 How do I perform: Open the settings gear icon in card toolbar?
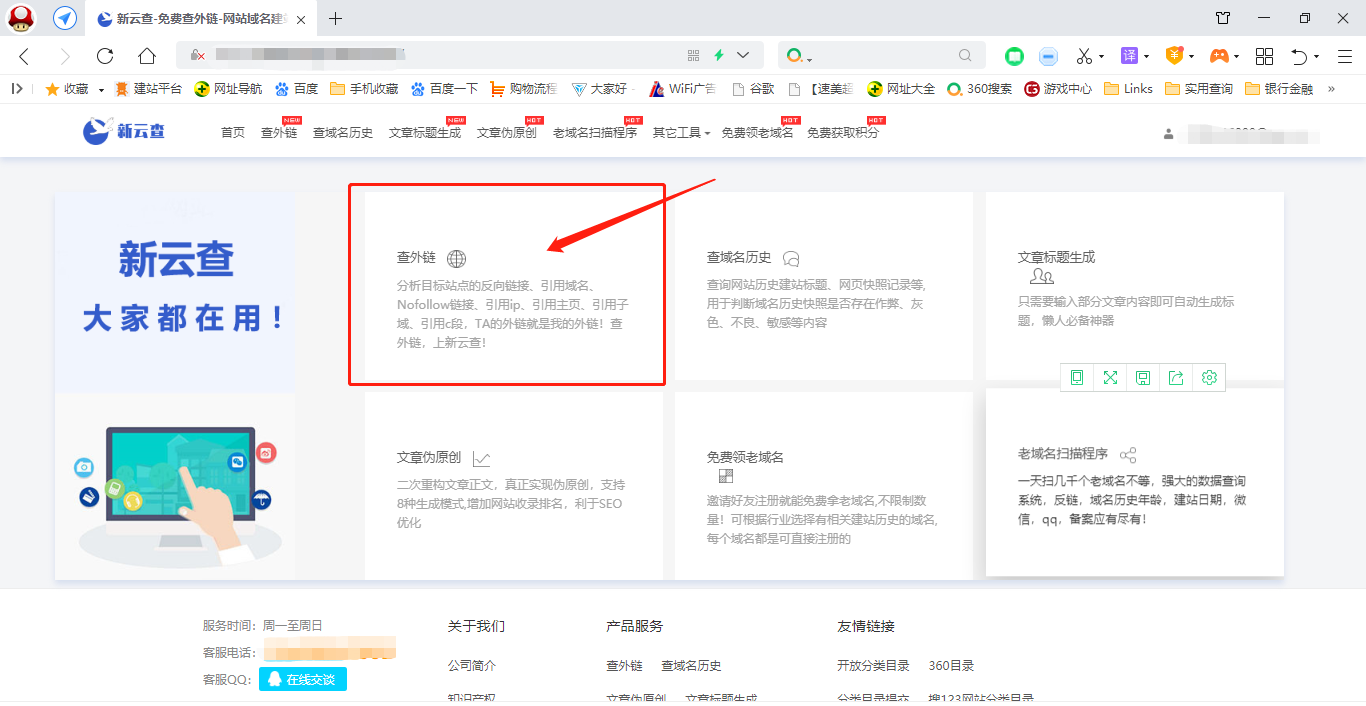point(1209,377)
